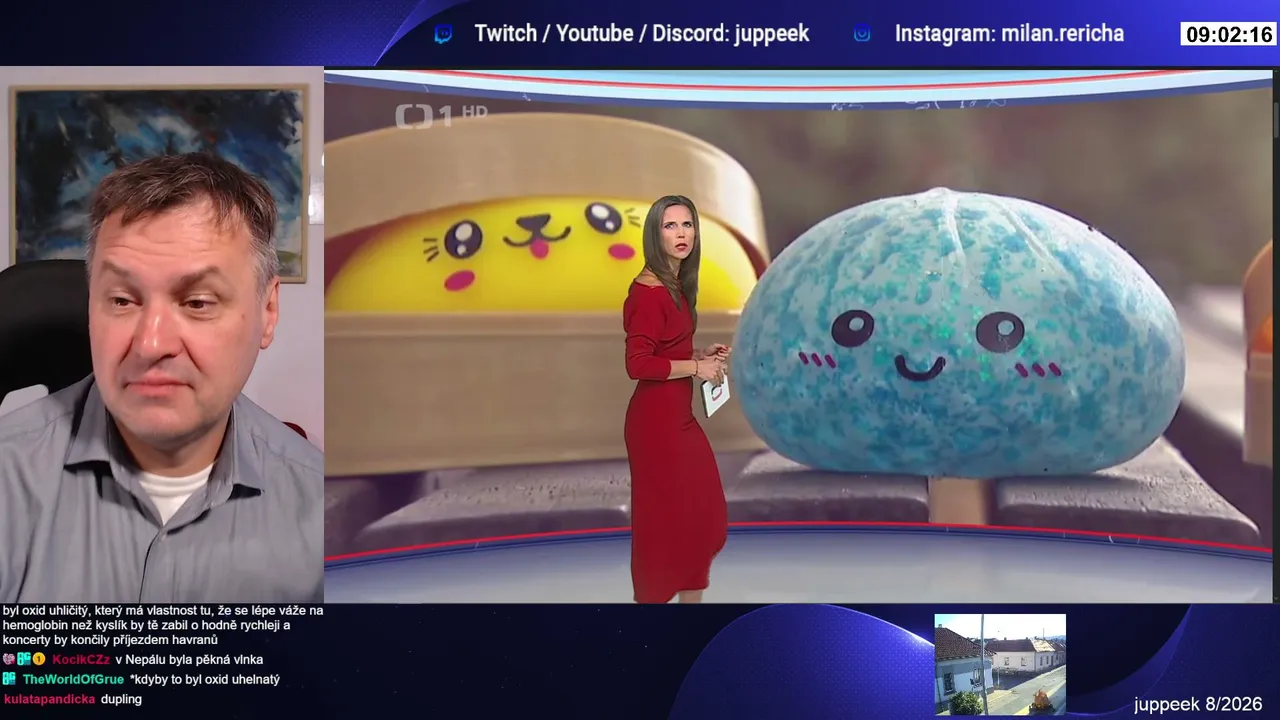The image size is (1280, 720).
Task: Open the KocikCZz chat username
Action: pyautogui.click(x=81, y=660)
